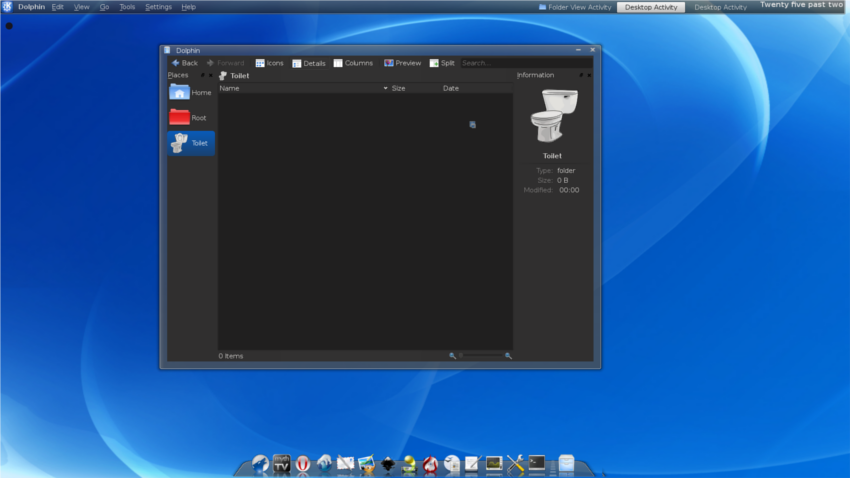Open the Edit menu

coord(57,7)
